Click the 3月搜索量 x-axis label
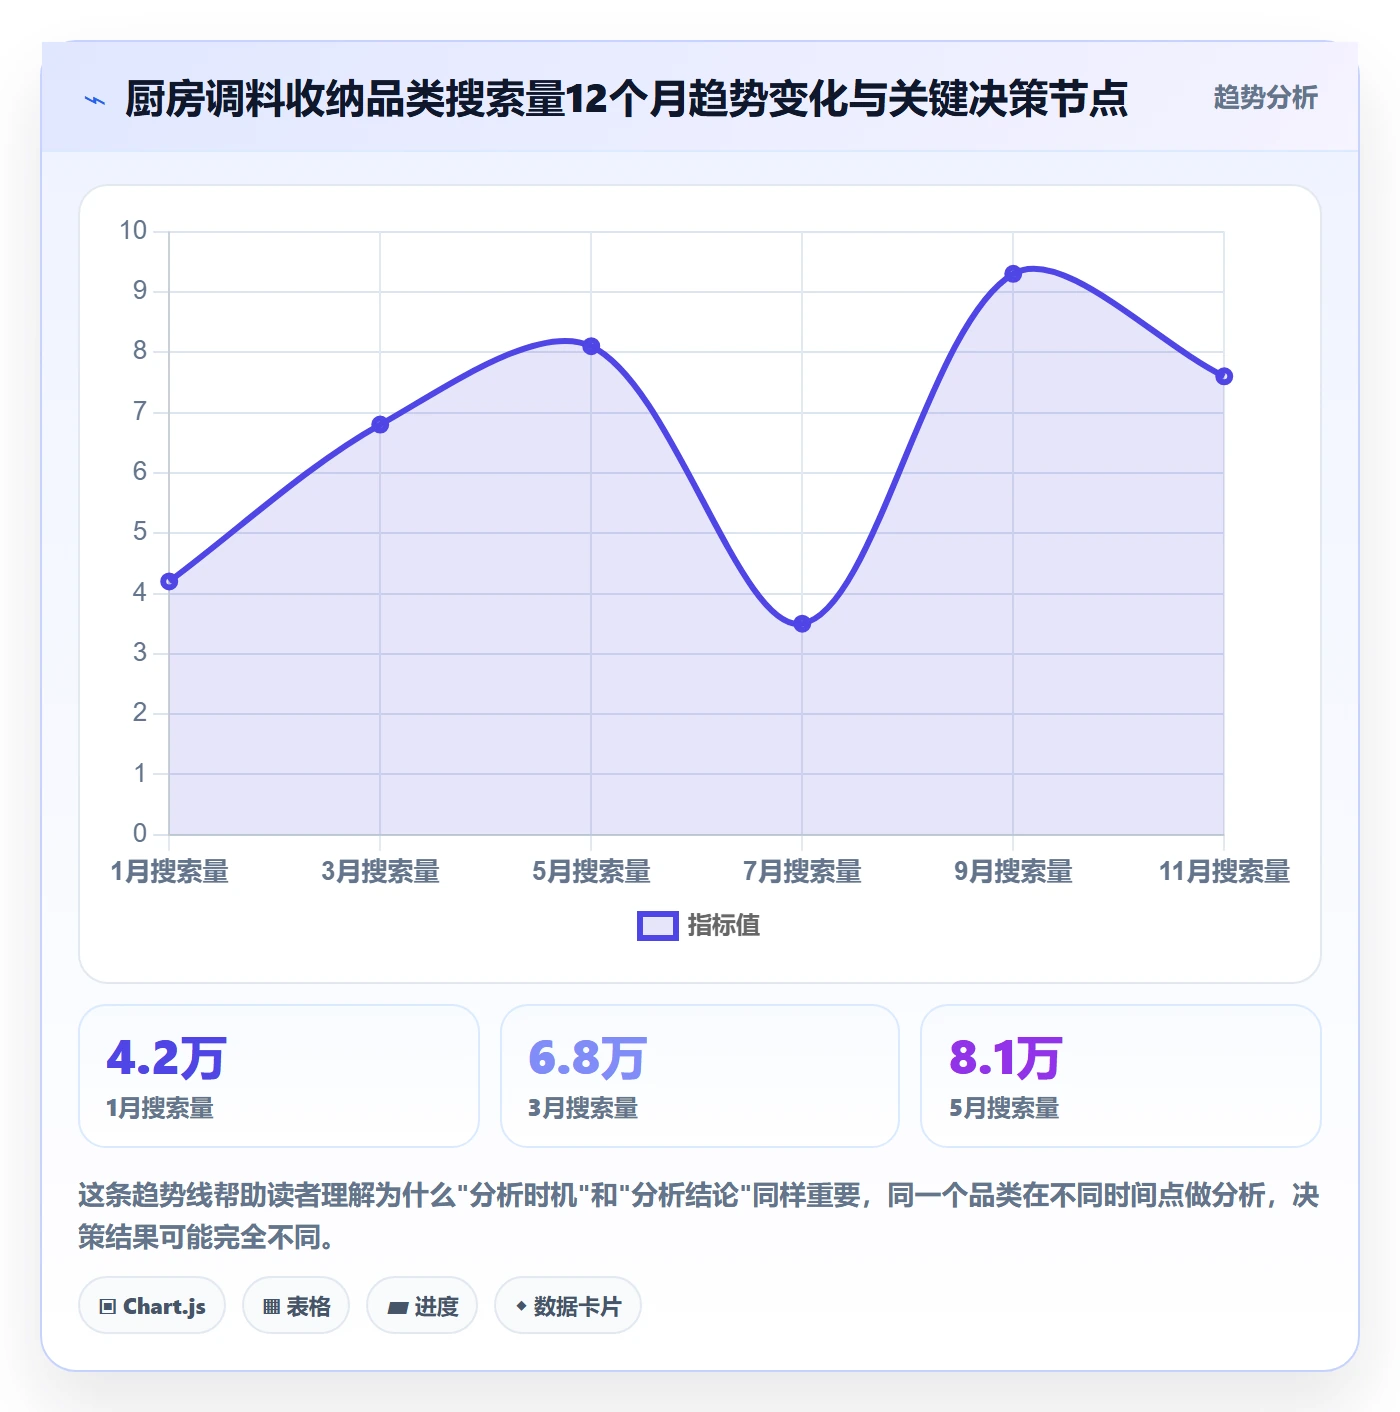Image resolution: width=1400 pixels, height=1412 pixels. click(380, 872)
